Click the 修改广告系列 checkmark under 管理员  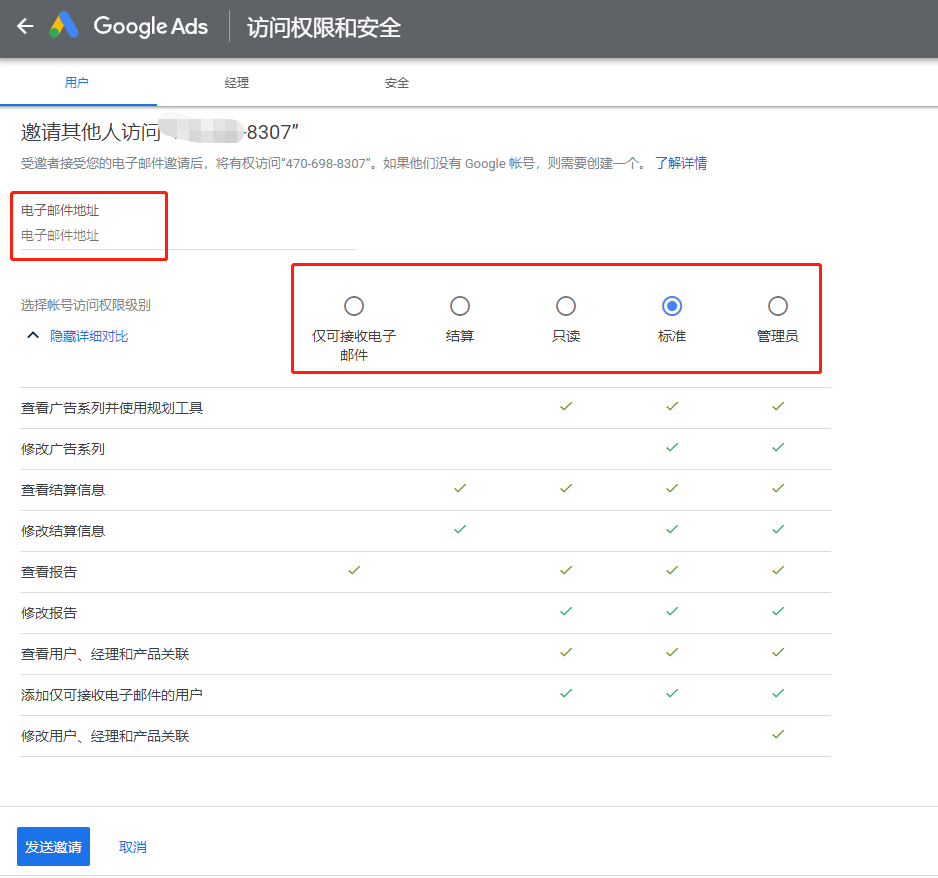[x=778, y=447]
